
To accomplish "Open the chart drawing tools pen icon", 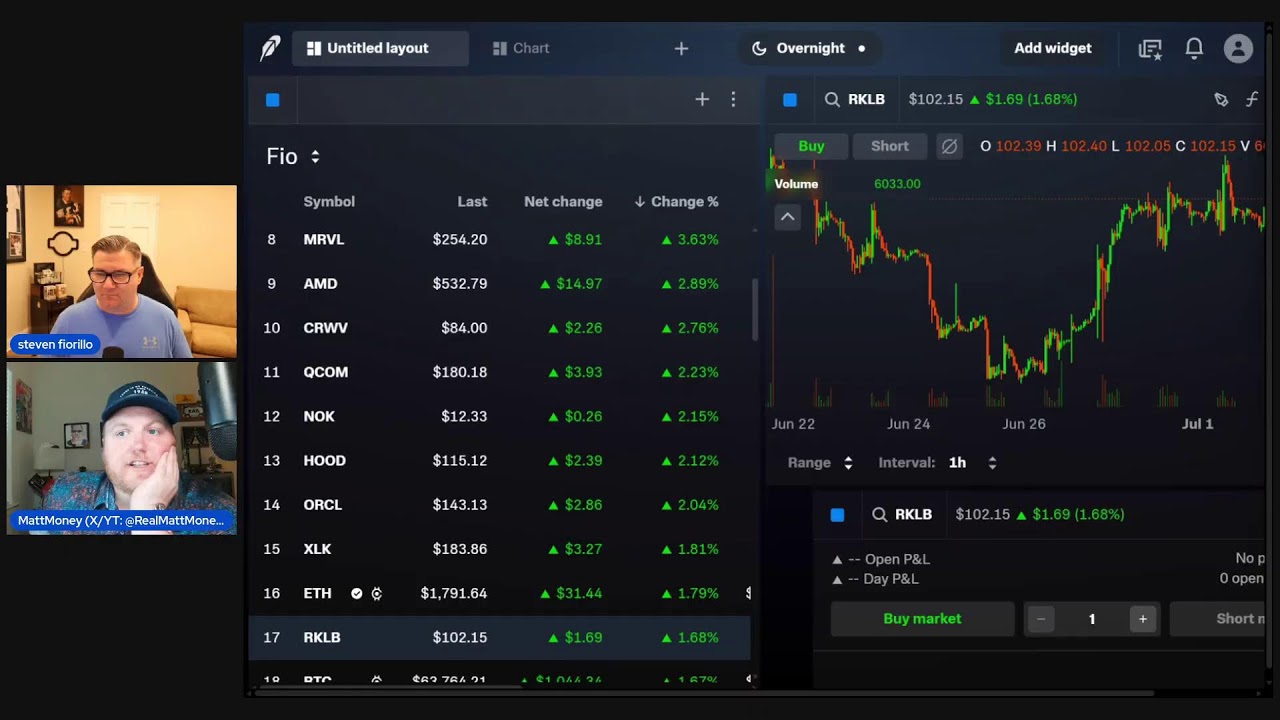I will pos(1221,99).
